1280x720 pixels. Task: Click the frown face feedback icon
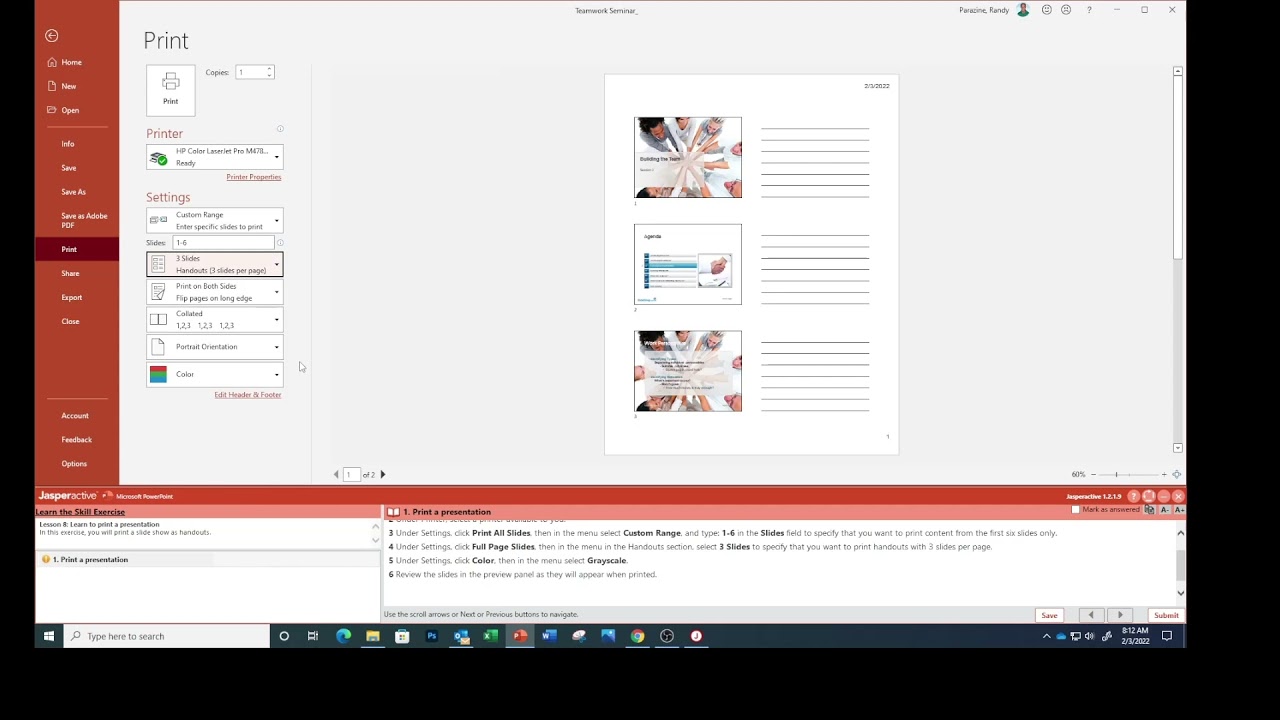1066,10
